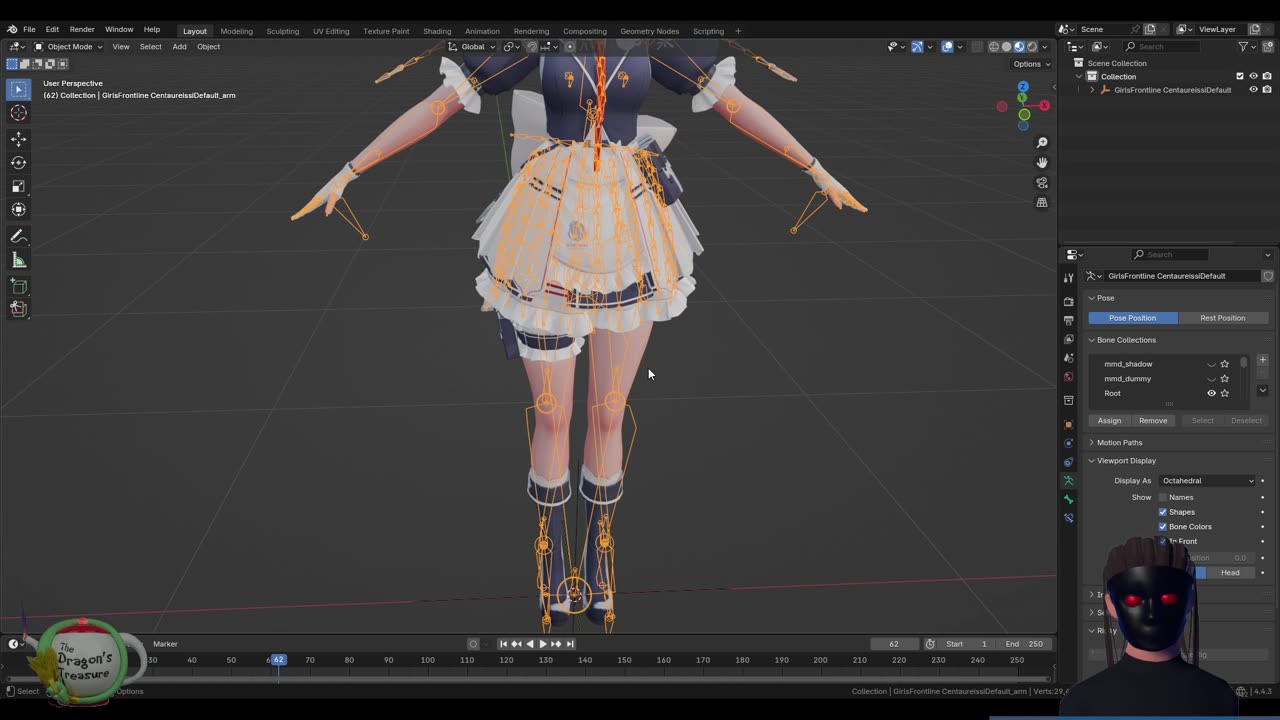The image size is (1280, 720).
Task: Open the Display As Octahedral dropdown
Action: 1207,481
